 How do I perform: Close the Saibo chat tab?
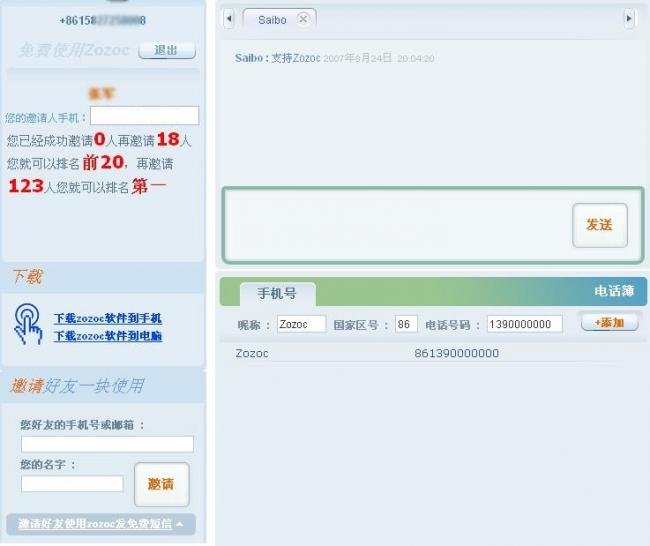(303, 19)
